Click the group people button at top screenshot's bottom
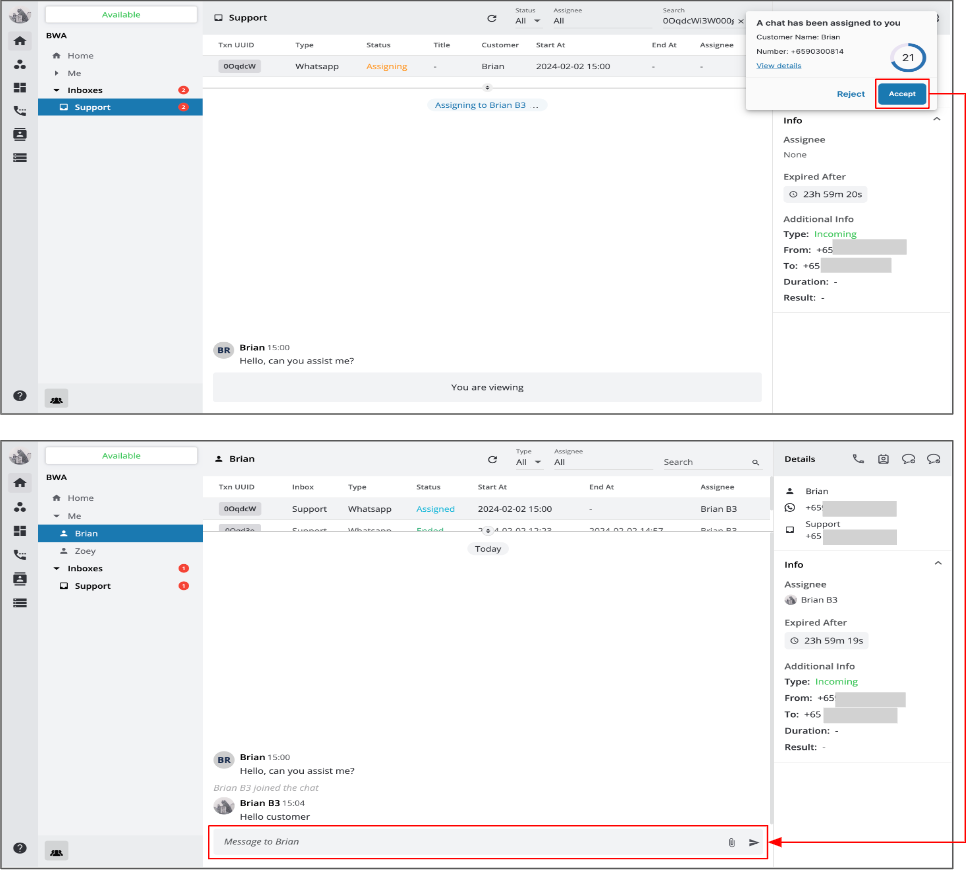 tap(56, 400)
